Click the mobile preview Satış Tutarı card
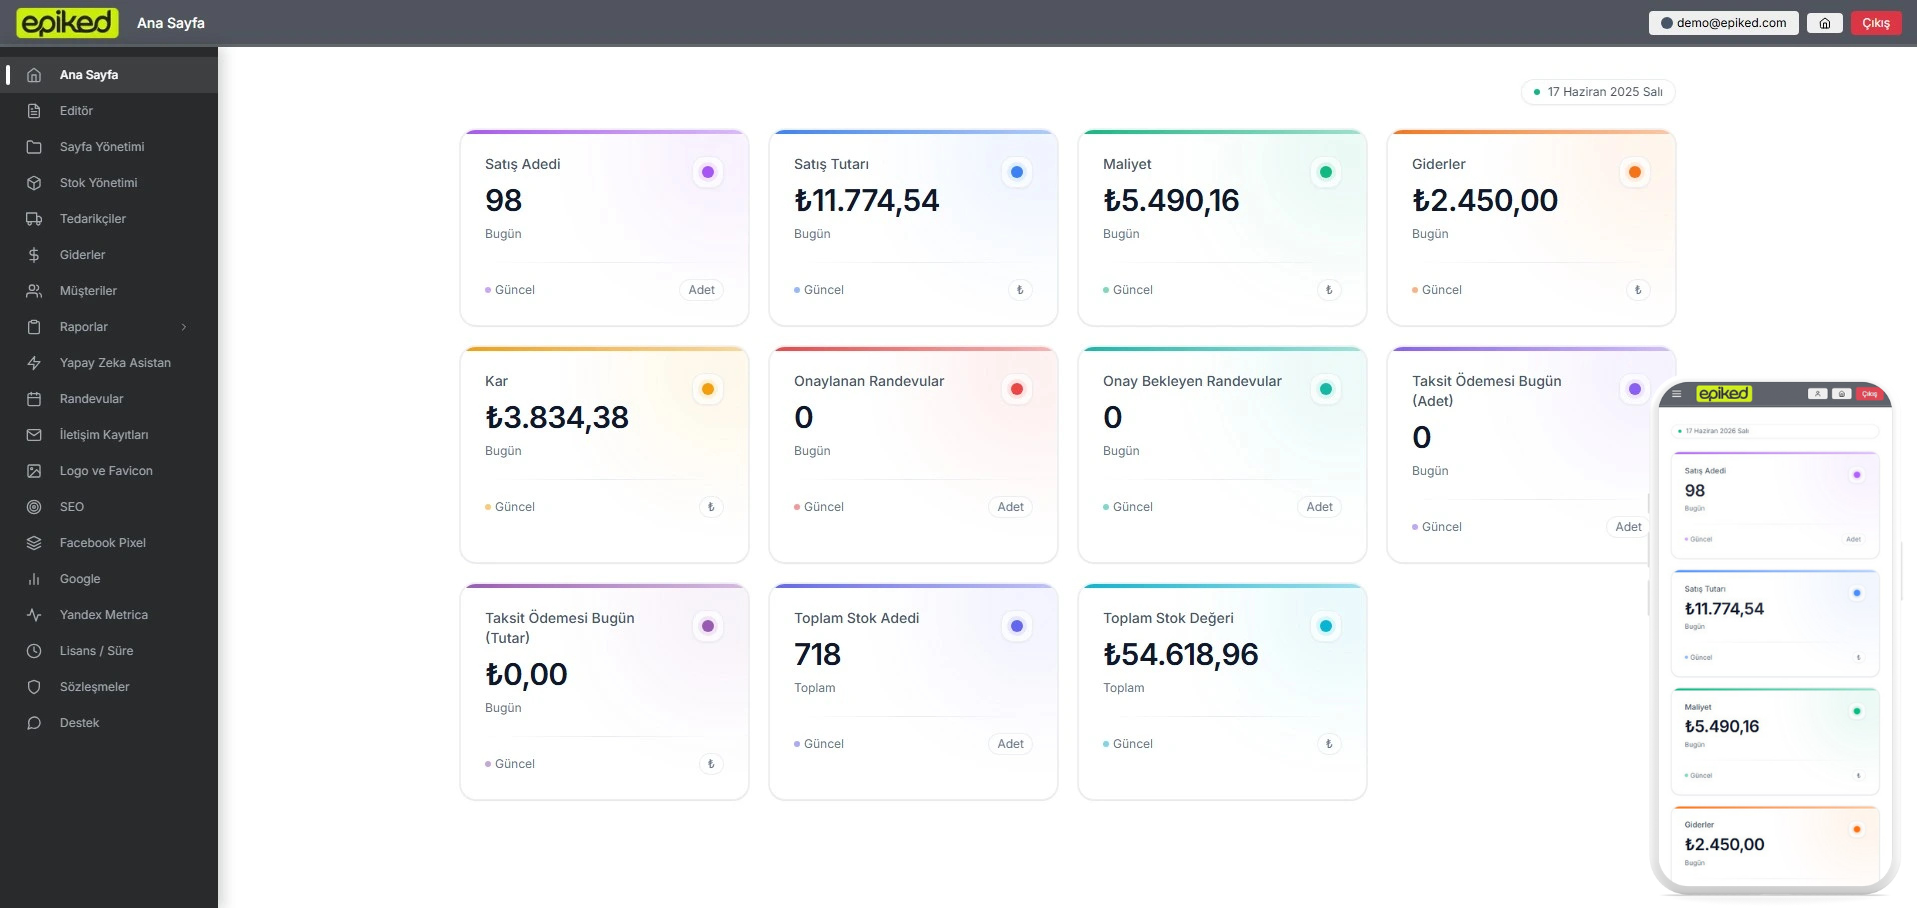 tap(1775, 623)
